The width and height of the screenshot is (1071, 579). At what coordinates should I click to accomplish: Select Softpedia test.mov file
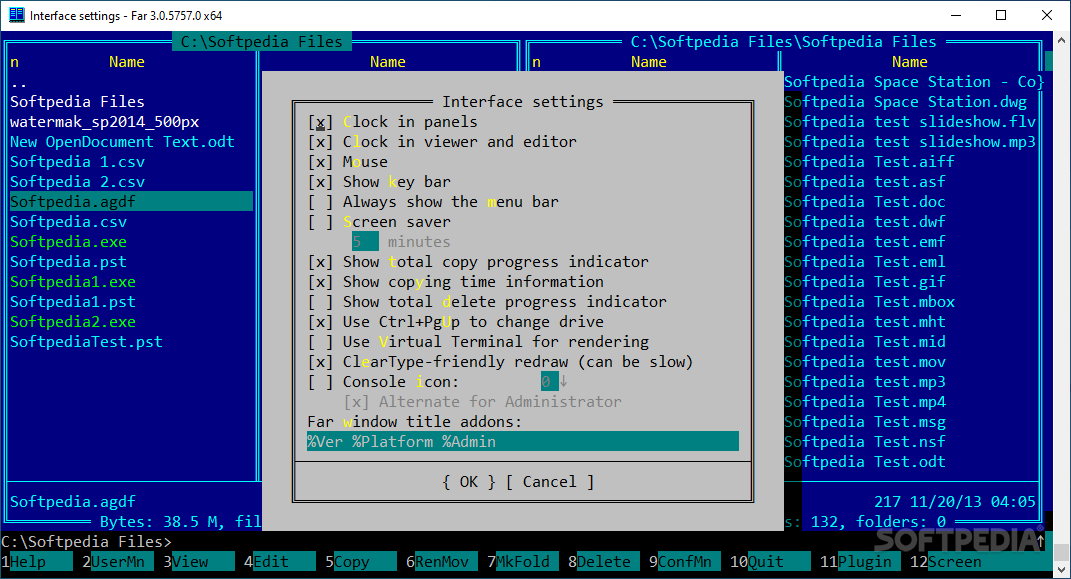point(865,362)
